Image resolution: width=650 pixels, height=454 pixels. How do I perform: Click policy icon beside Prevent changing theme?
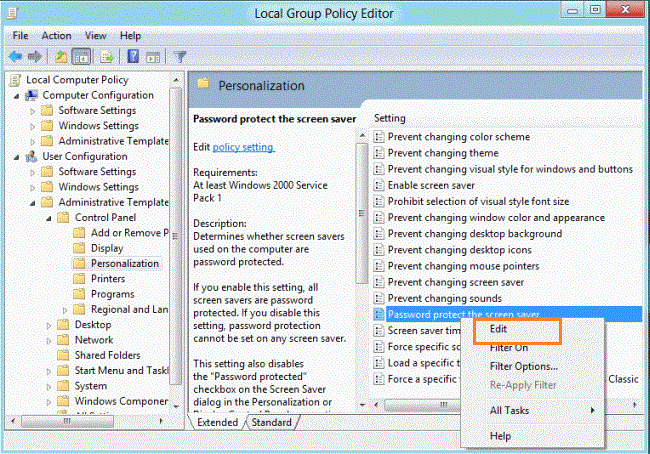pos(379,153)
